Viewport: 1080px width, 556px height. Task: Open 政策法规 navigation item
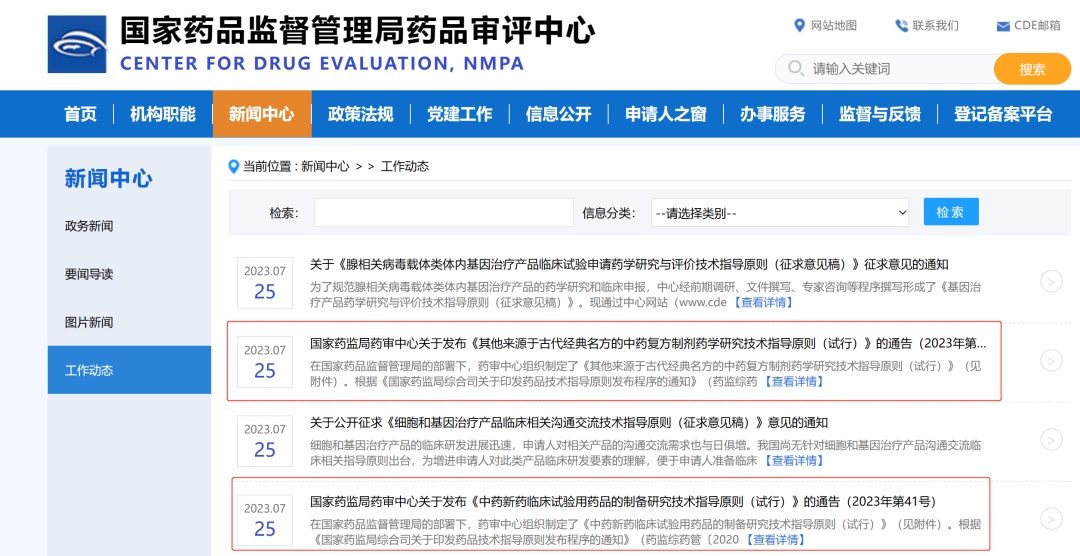(x=360, y=114)
